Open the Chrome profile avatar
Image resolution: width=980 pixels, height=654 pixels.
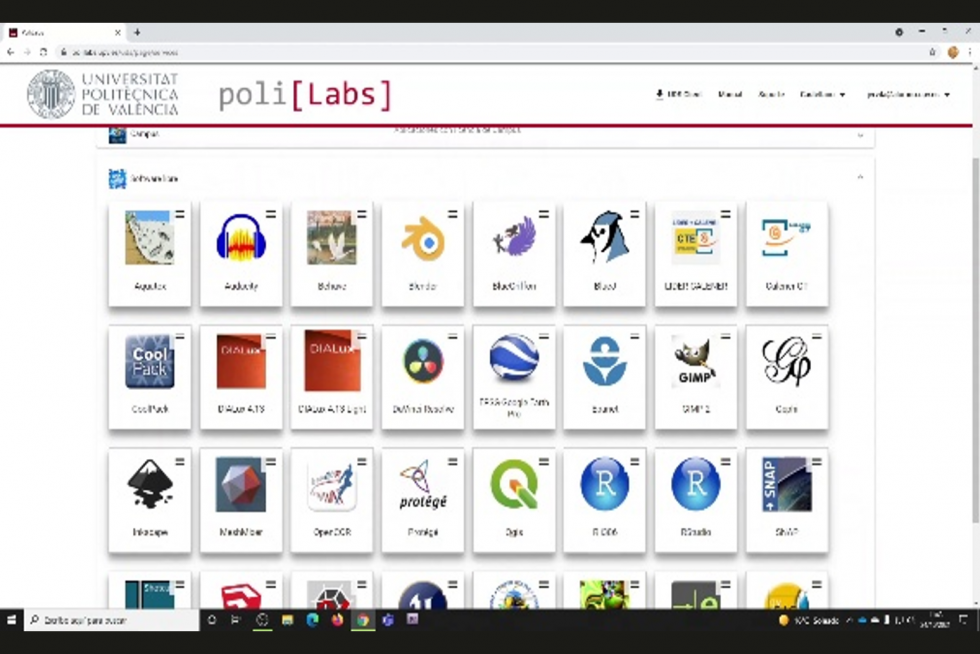click(953, 53)
